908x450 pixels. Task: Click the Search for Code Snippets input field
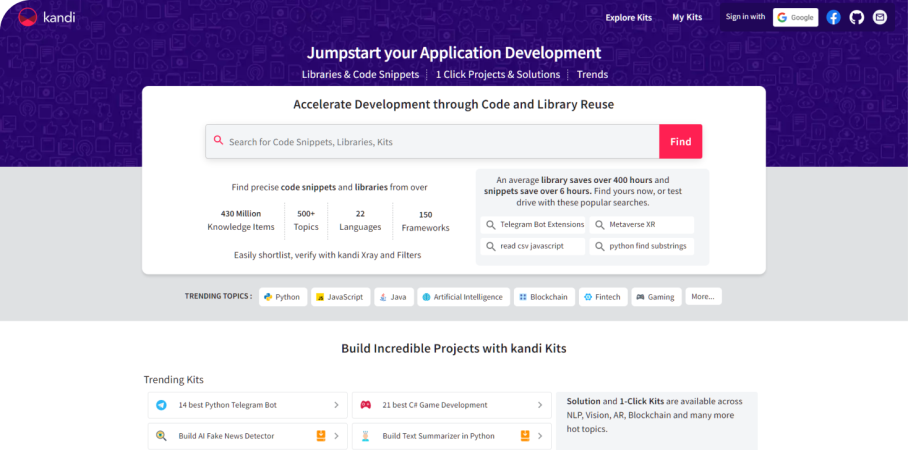pyautogui.click(x=432, y=141)
